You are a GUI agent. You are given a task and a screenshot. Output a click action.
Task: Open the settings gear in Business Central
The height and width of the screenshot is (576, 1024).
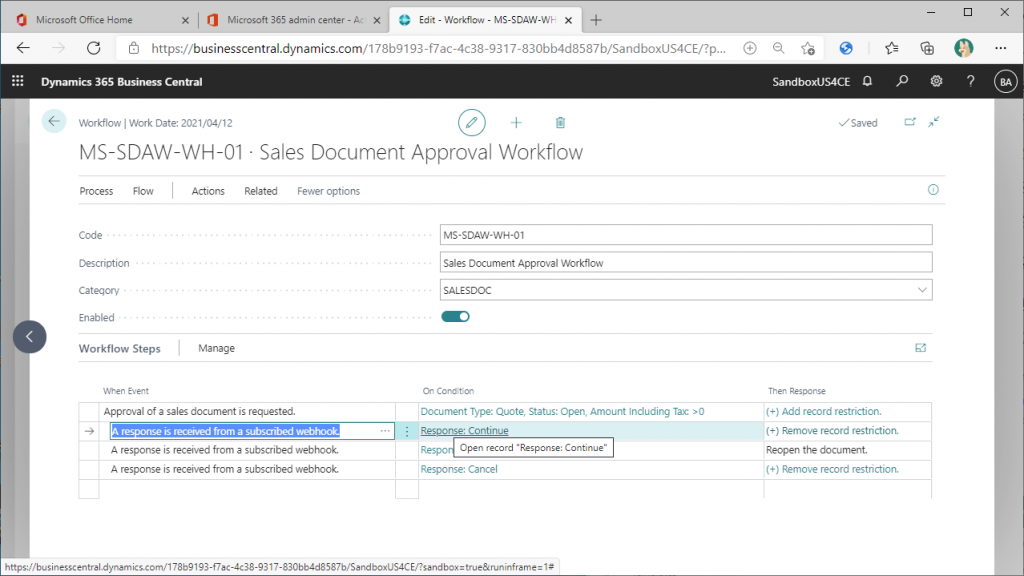[936, 81]
